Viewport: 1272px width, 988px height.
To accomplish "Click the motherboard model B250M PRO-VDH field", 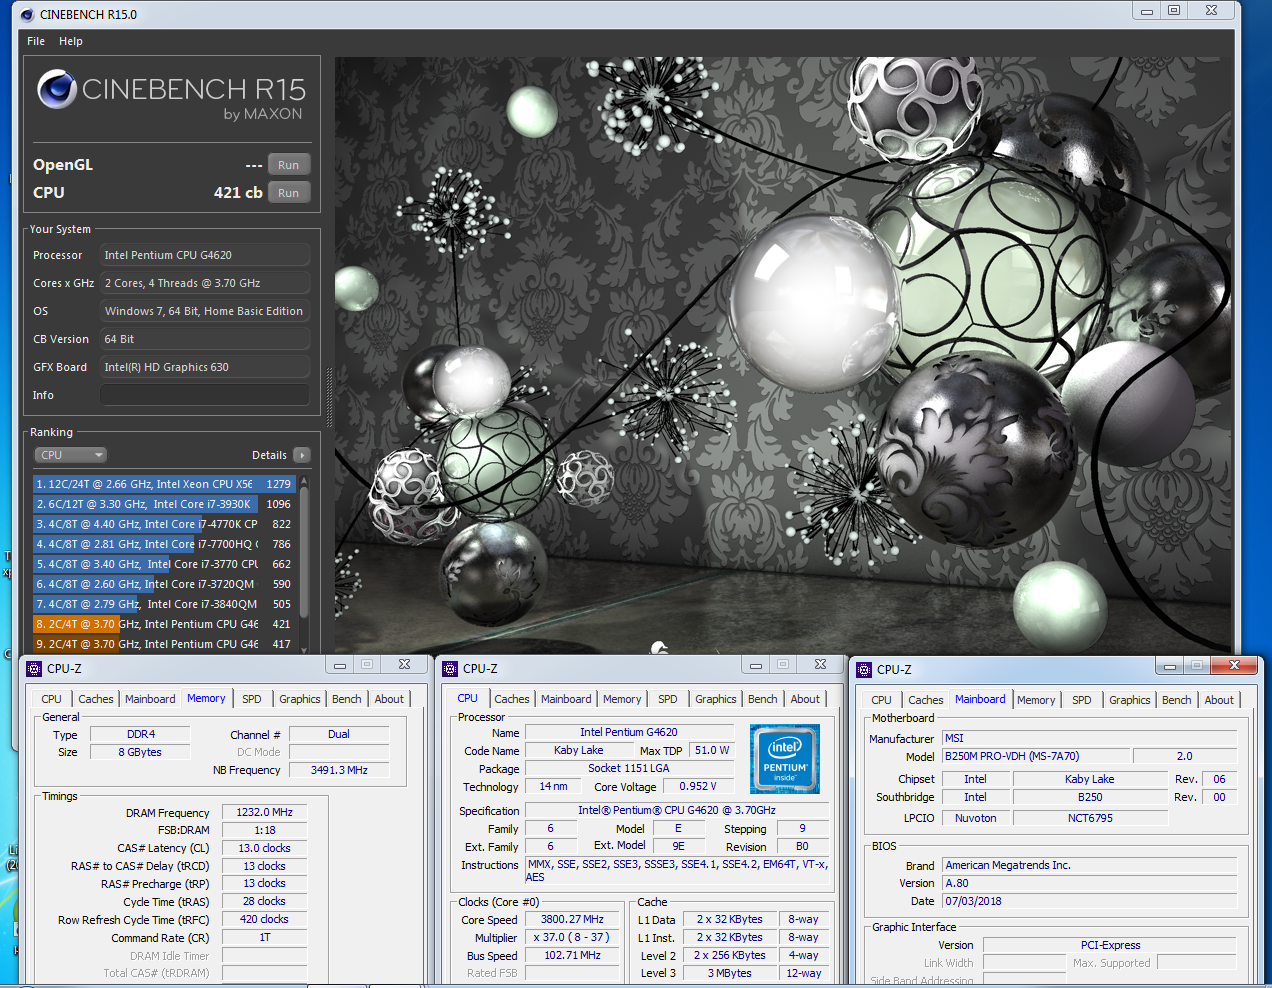I will (1037, 757).
